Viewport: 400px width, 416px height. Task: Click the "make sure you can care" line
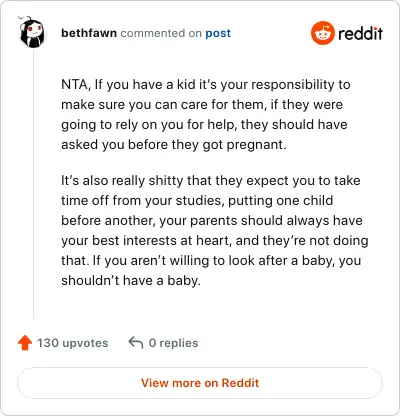202,105
